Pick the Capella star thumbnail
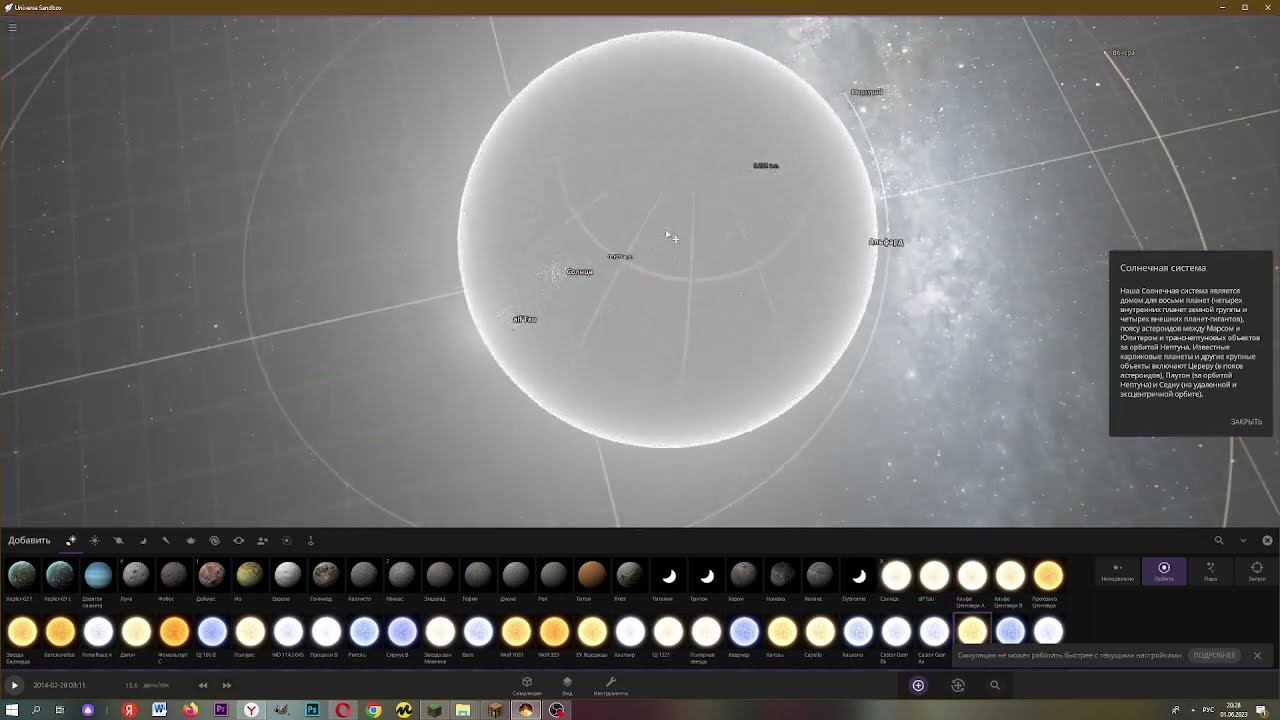The height and width of the screenshot is (720, 1280). tap(820, 631)
